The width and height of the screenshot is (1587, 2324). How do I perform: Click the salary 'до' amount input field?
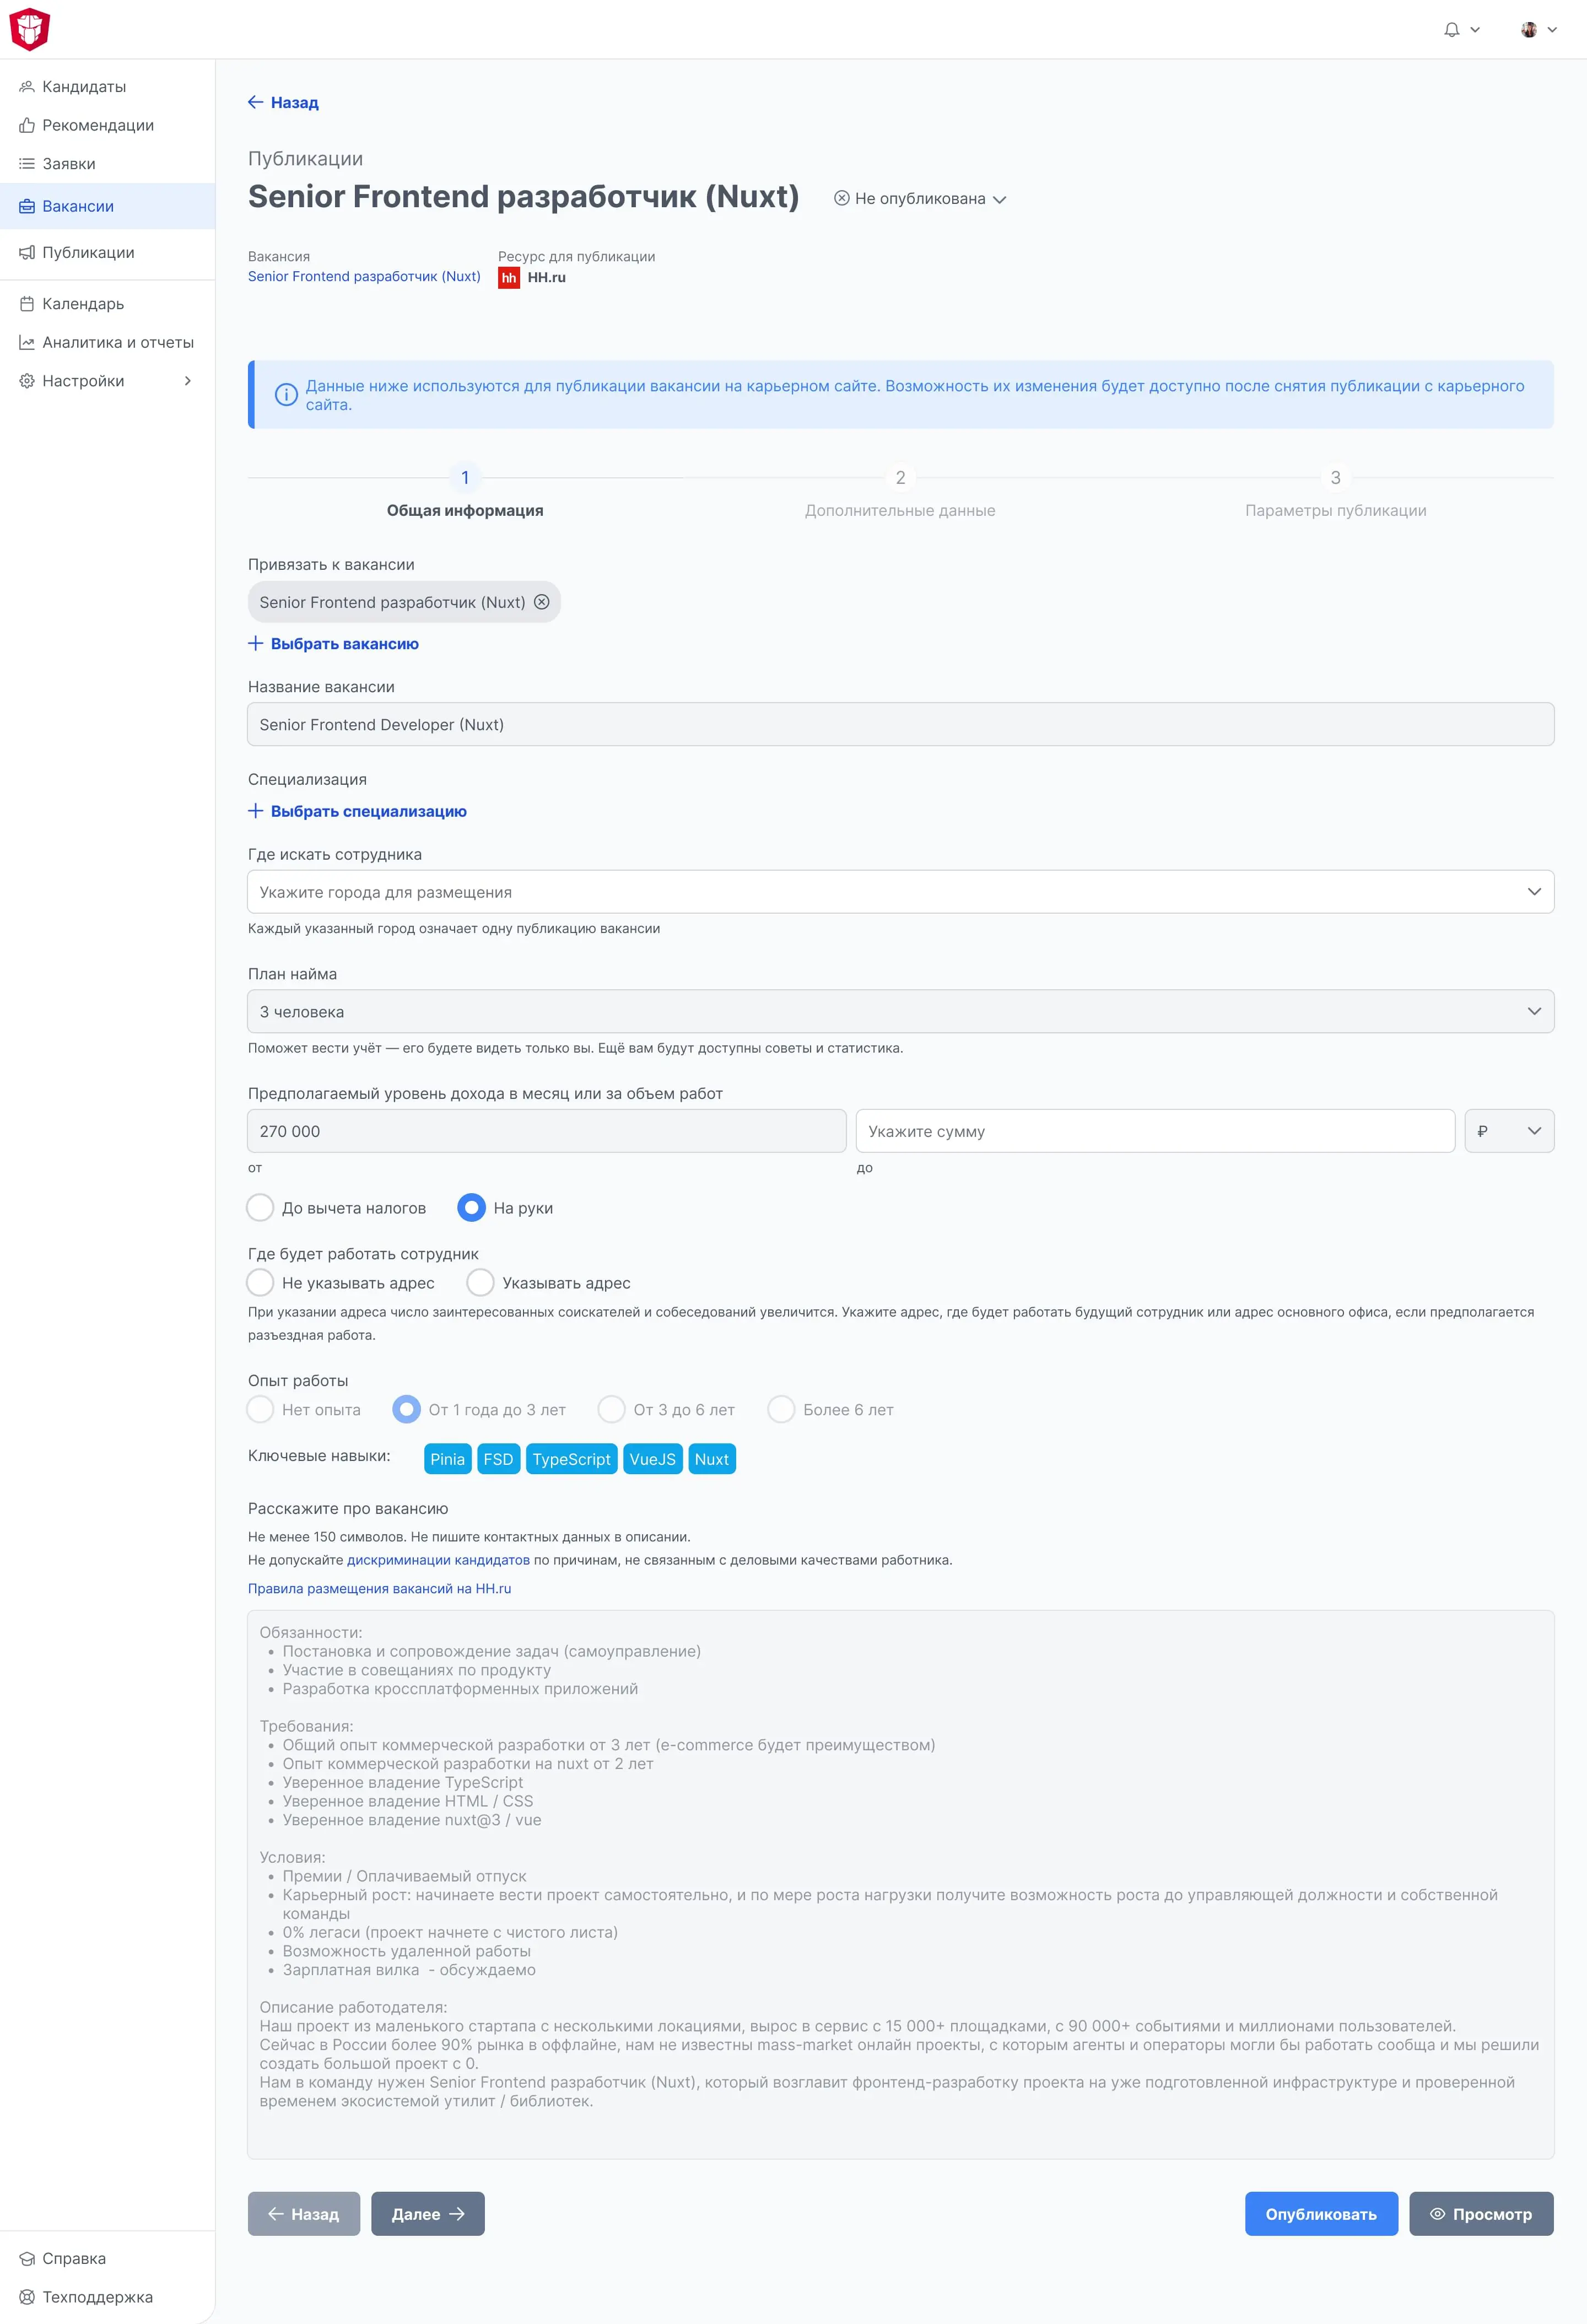(1154, 1131)
